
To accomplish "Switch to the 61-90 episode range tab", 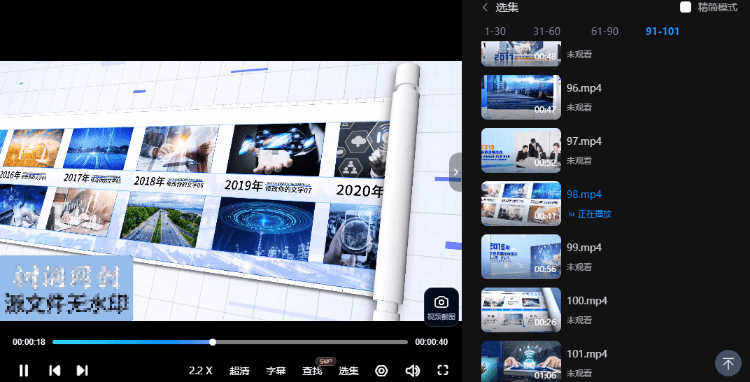I will 605,32.
